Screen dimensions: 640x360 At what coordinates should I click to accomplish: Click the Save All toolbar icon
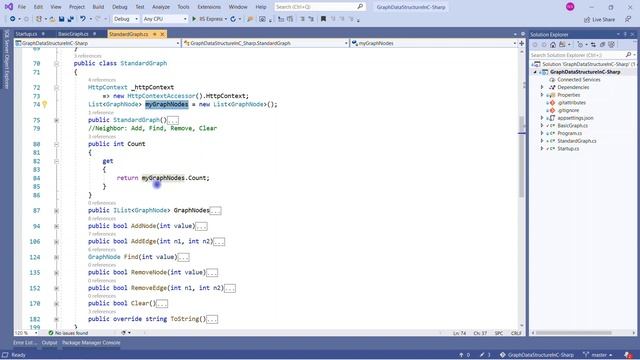(70, 19)
